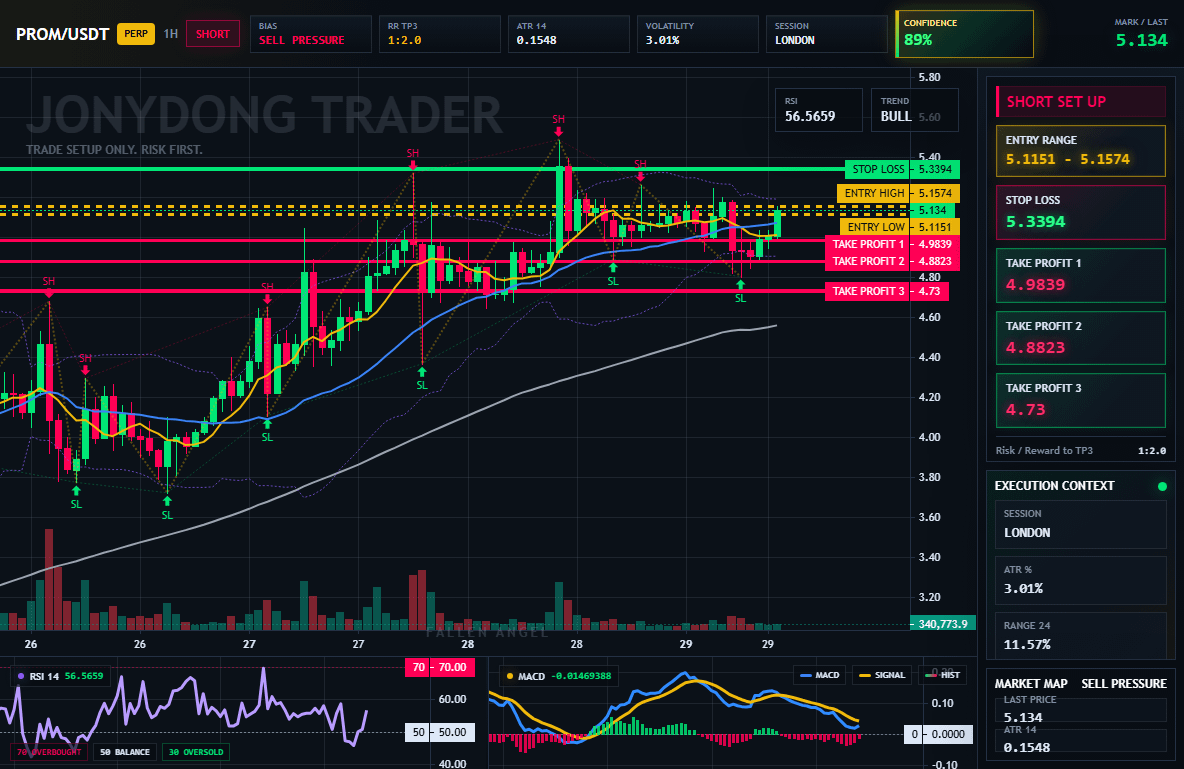Open the sidebar SESSION LONDON card

[1081, 523]
